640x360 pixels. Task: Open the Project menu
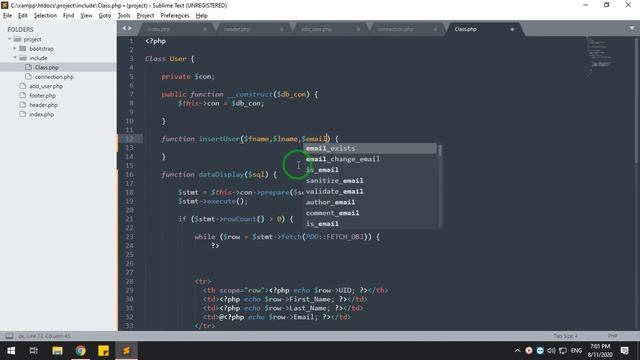145,16
